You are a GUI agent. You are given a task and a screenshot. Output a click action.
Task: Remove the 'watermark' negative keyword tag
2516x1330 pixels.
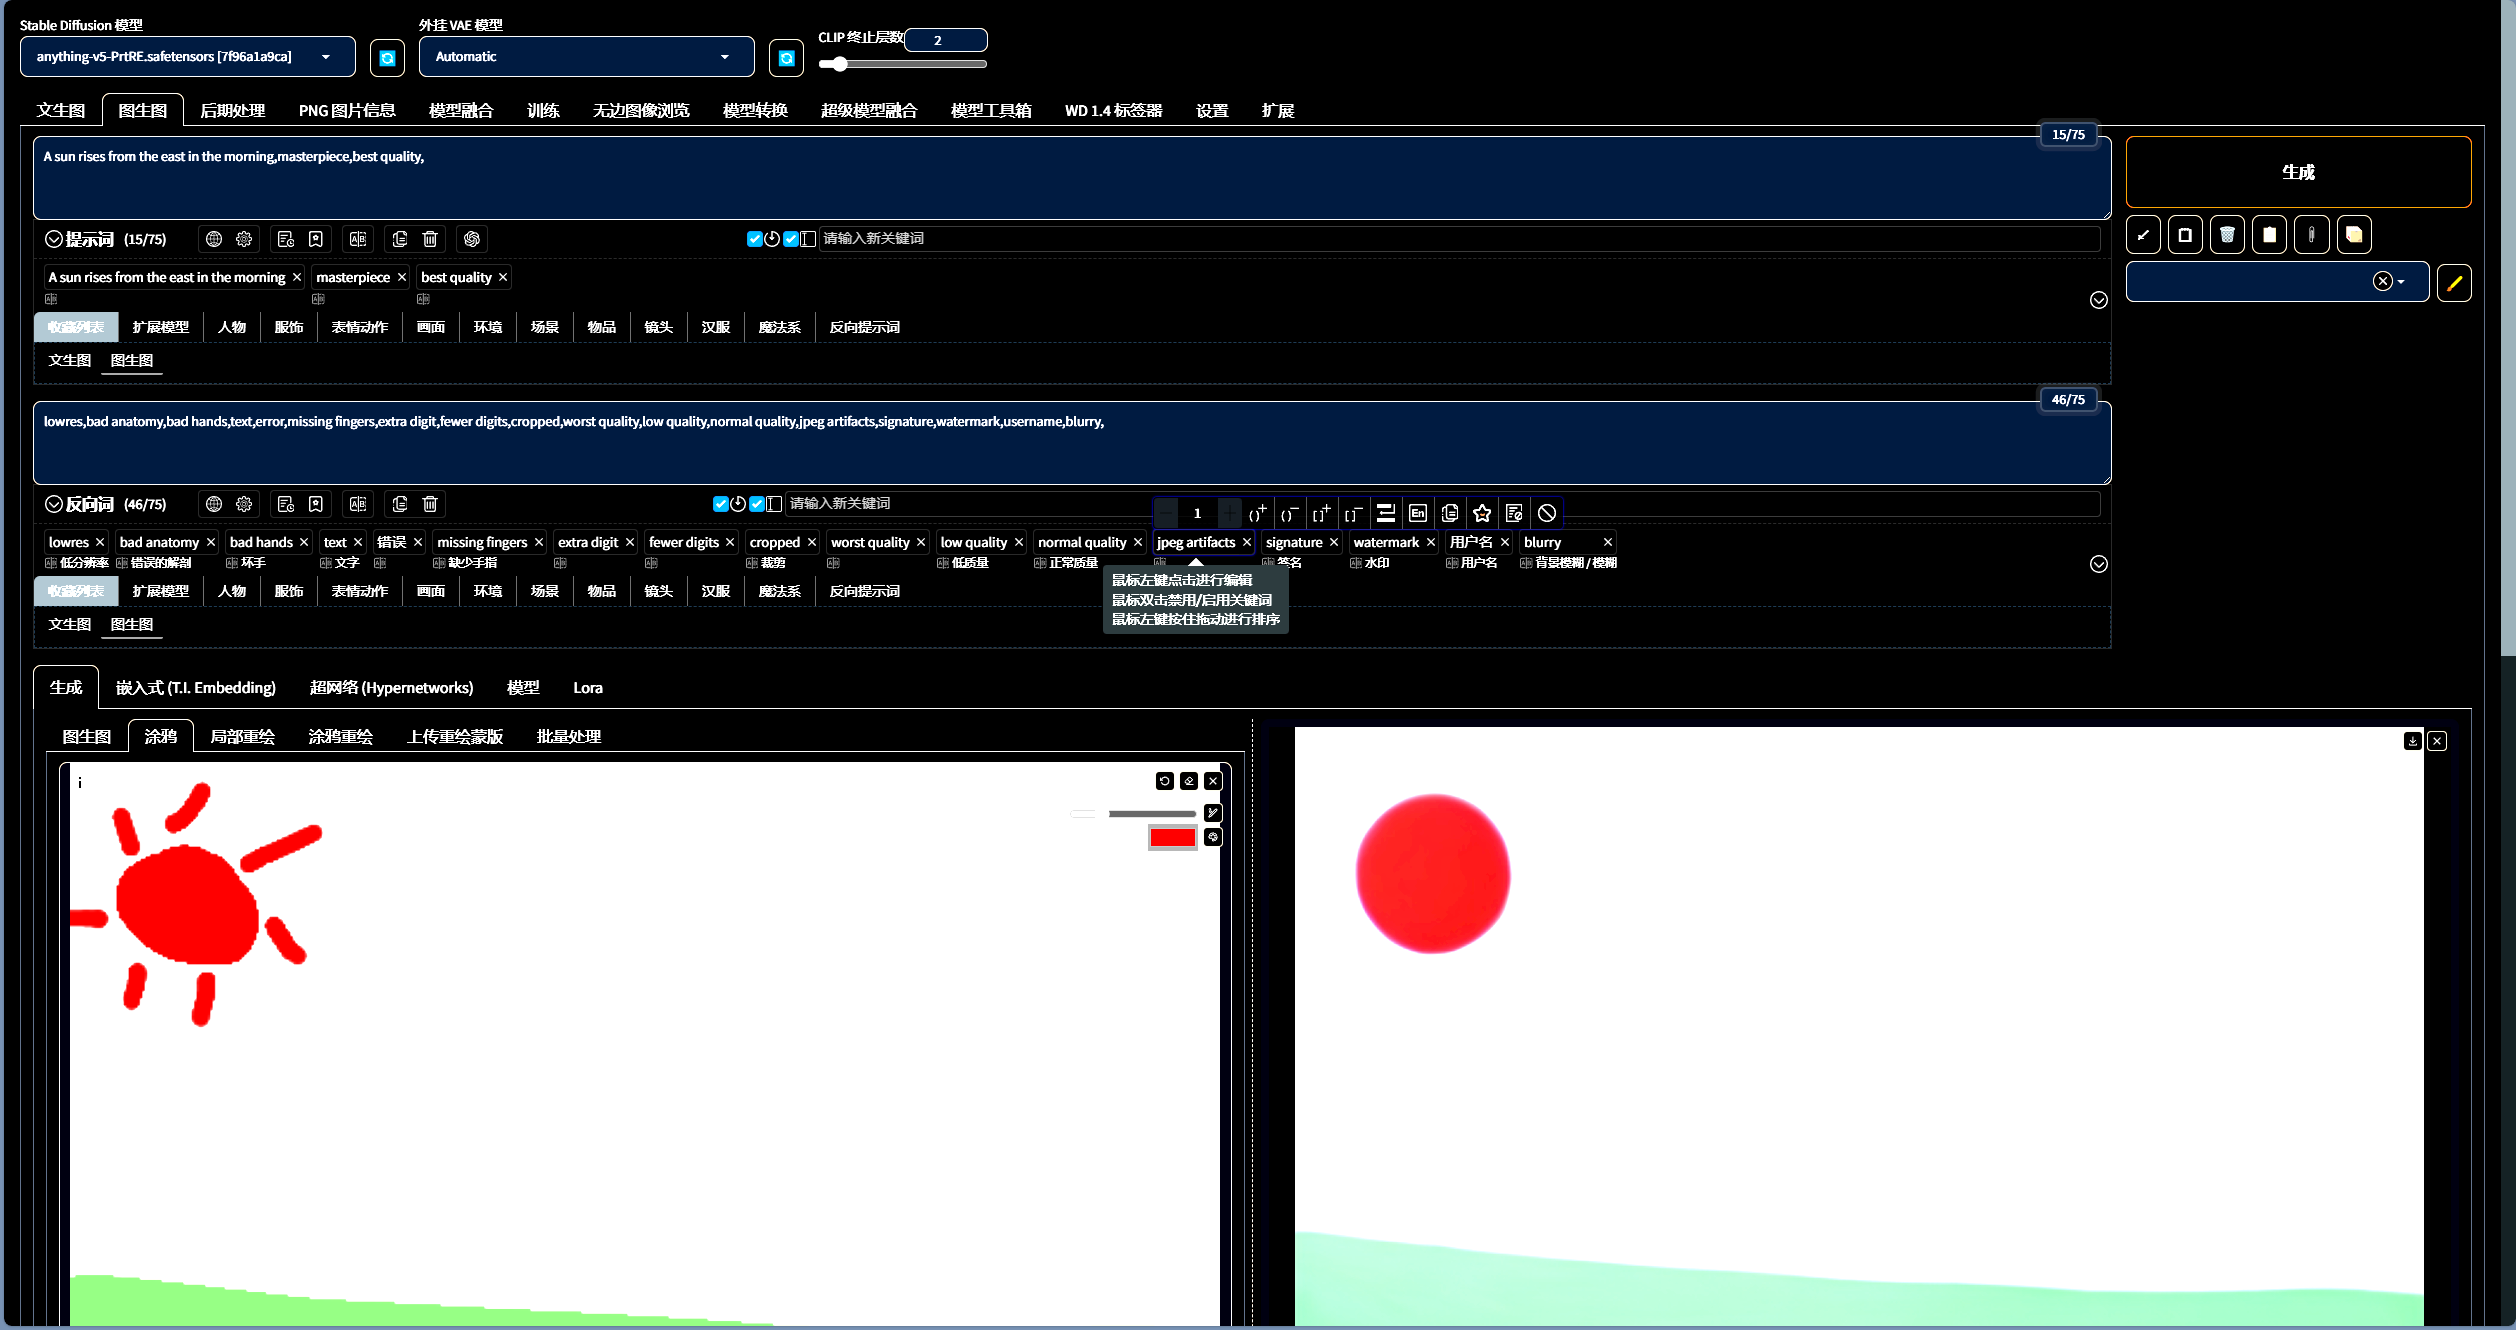click(x=1431, y=542)
